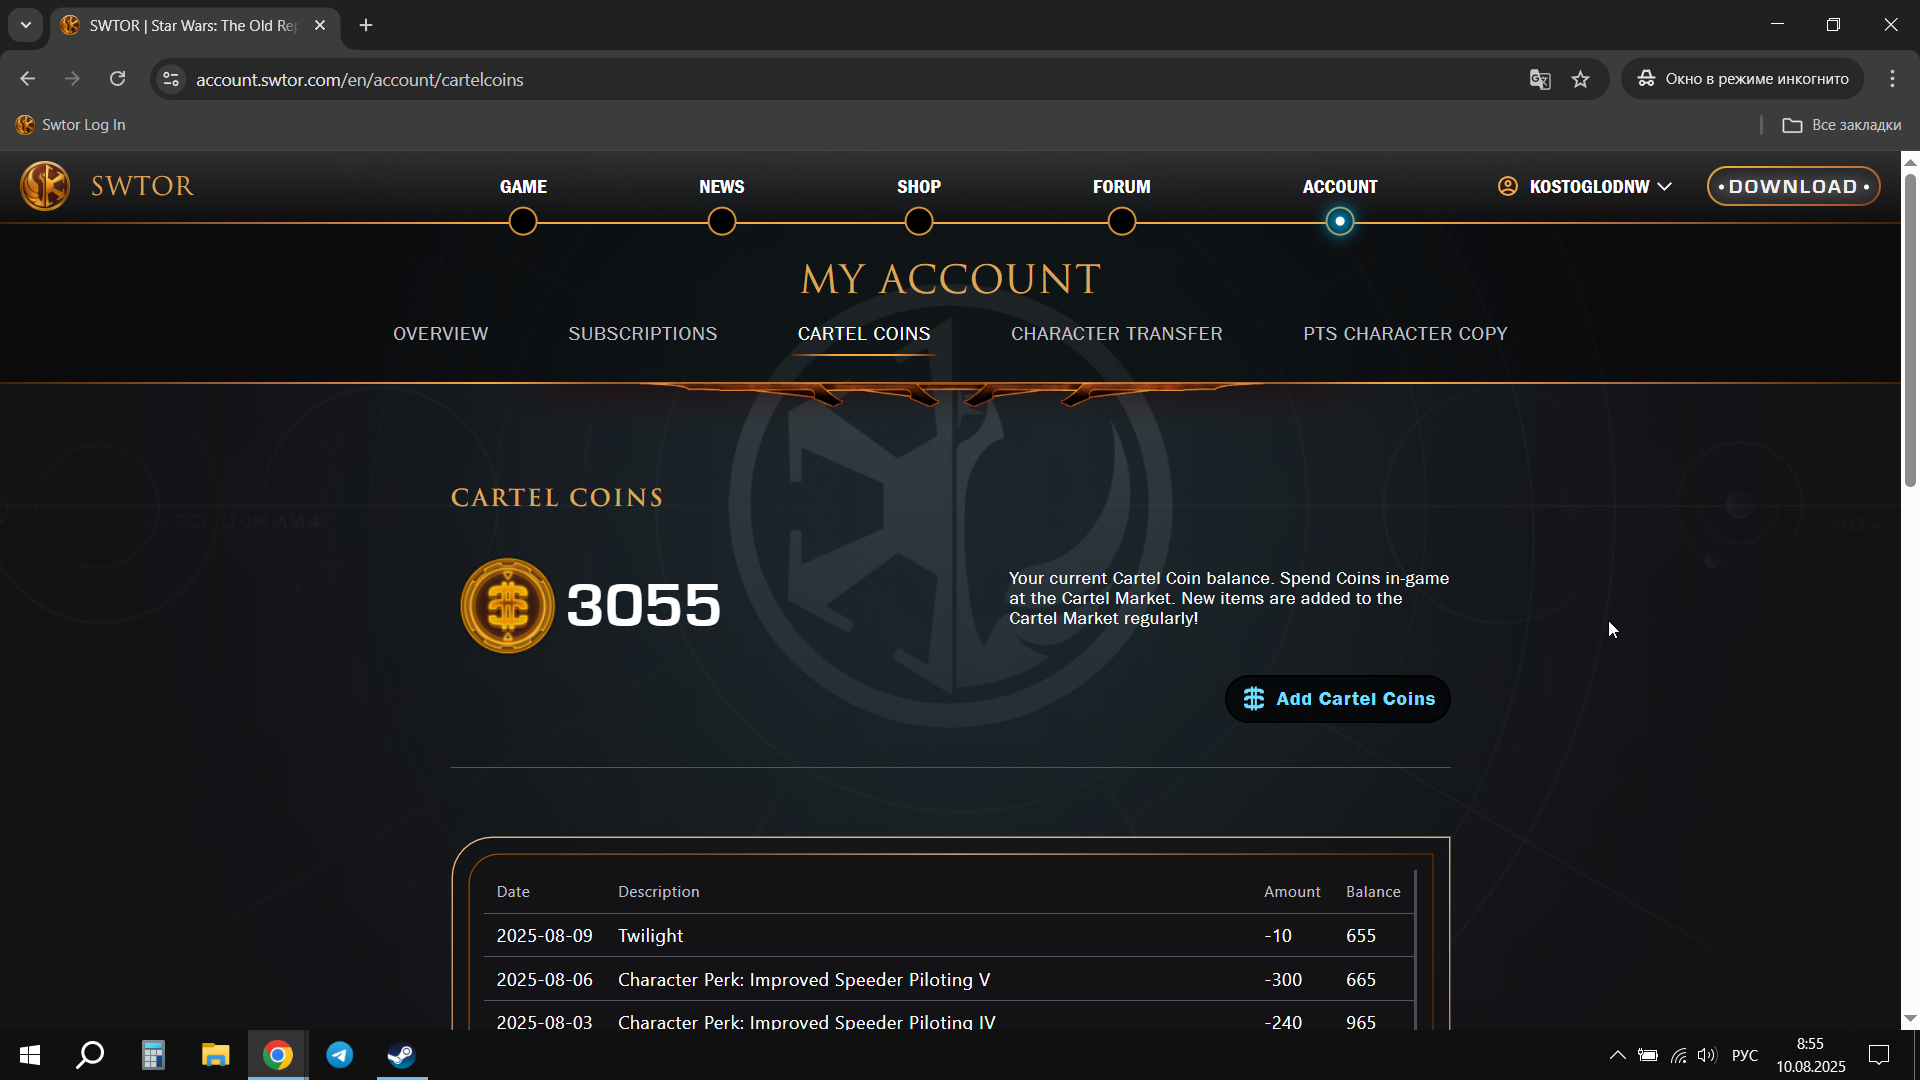Close the SWTOR browser tab

point(320,25)
